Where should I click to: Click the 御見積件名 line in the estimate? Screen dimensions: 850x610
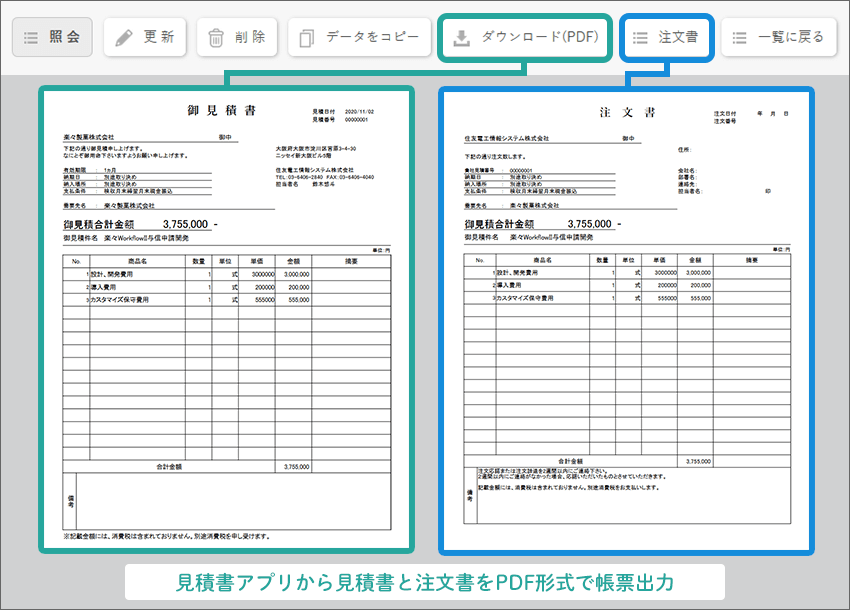click(x=126, y=238)
